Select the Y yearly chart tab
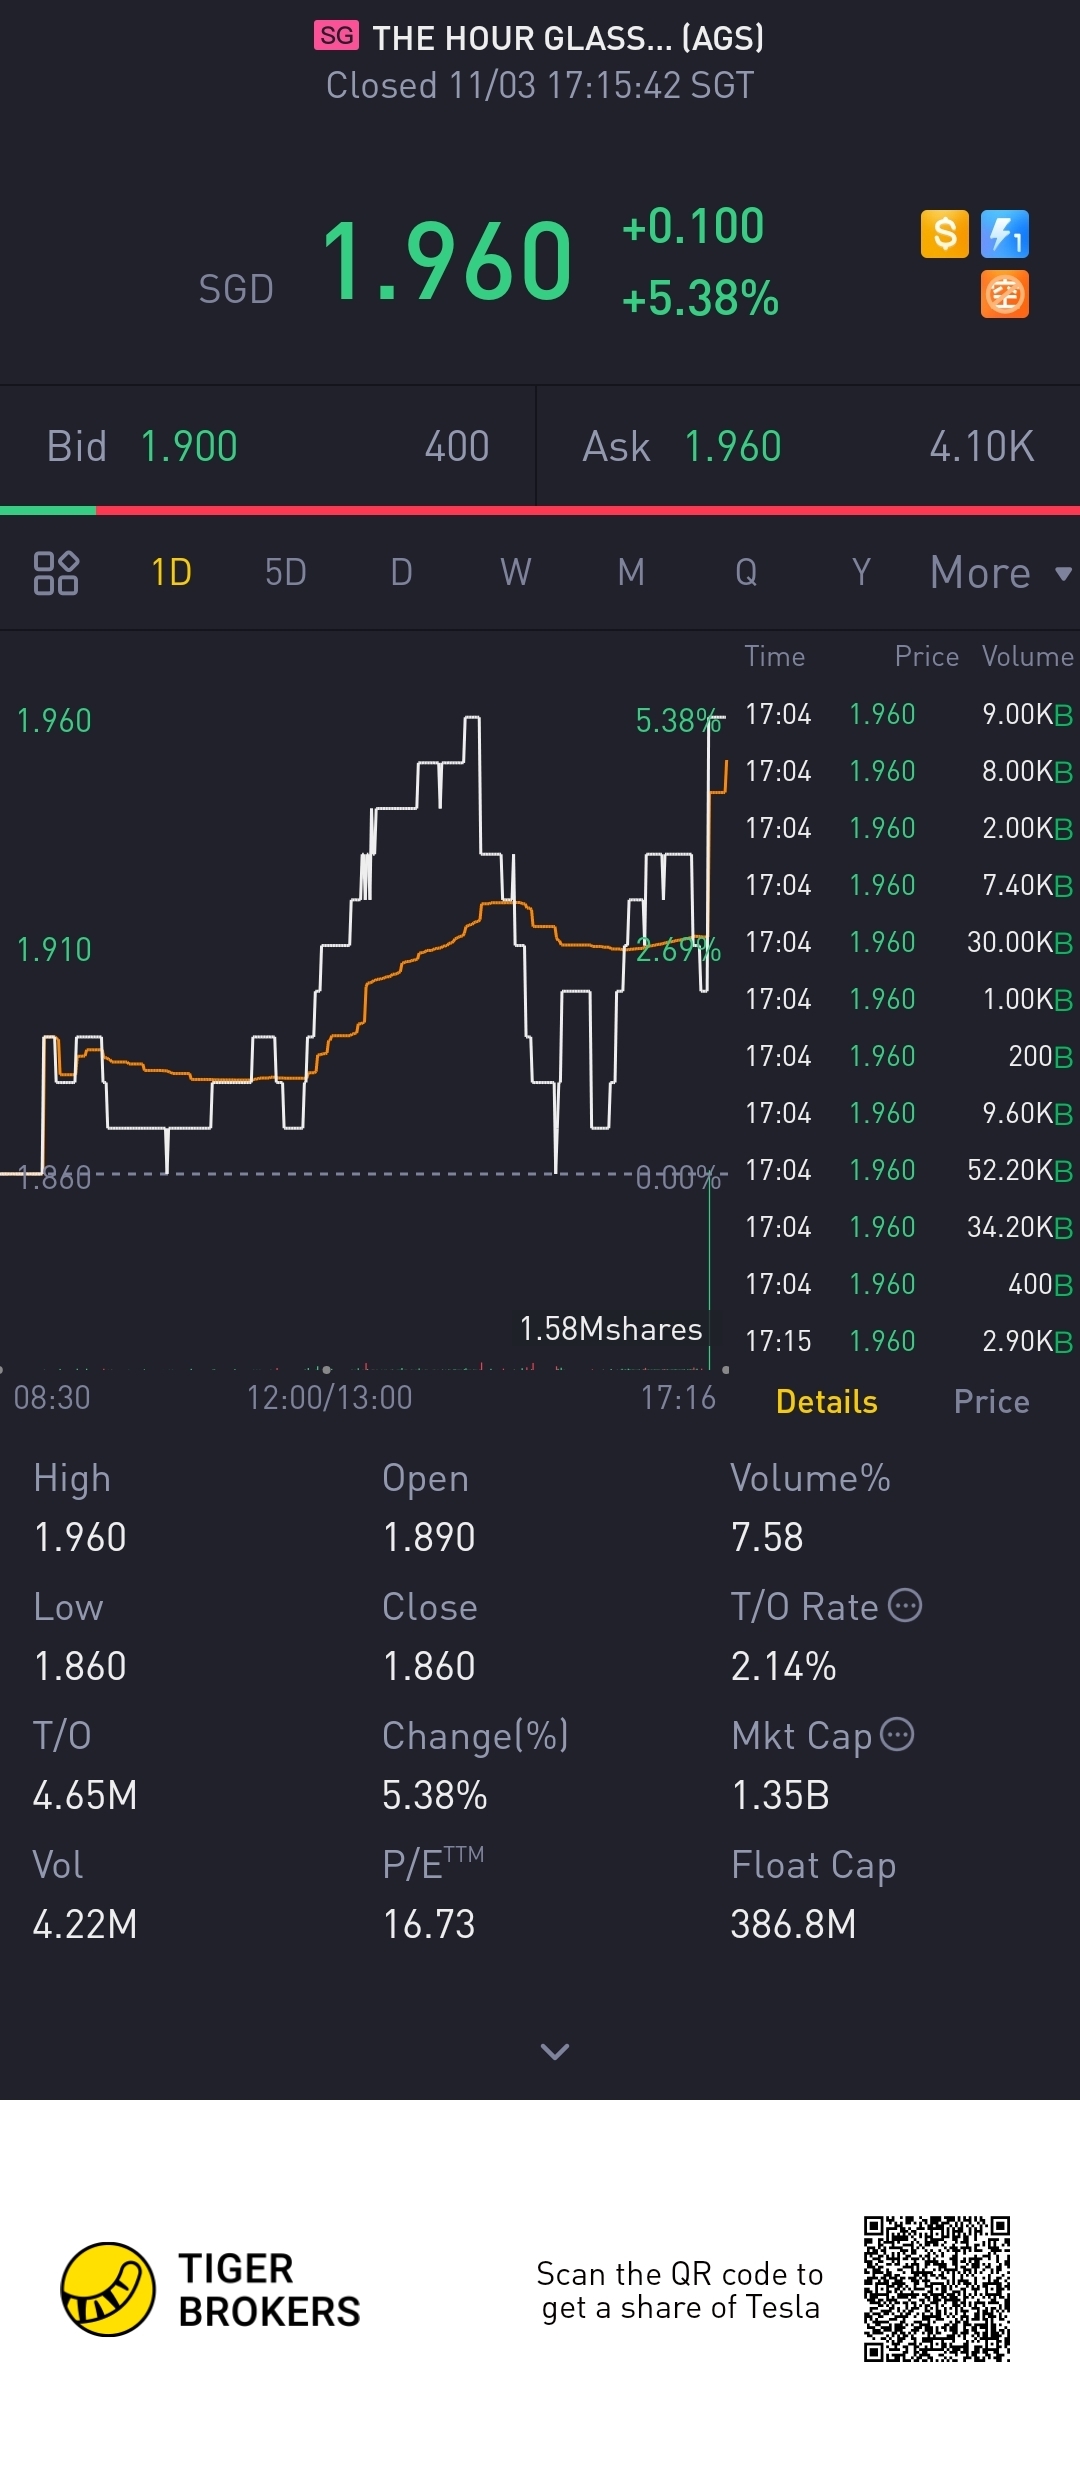Screen dimensions: 1080x2480 861,573
